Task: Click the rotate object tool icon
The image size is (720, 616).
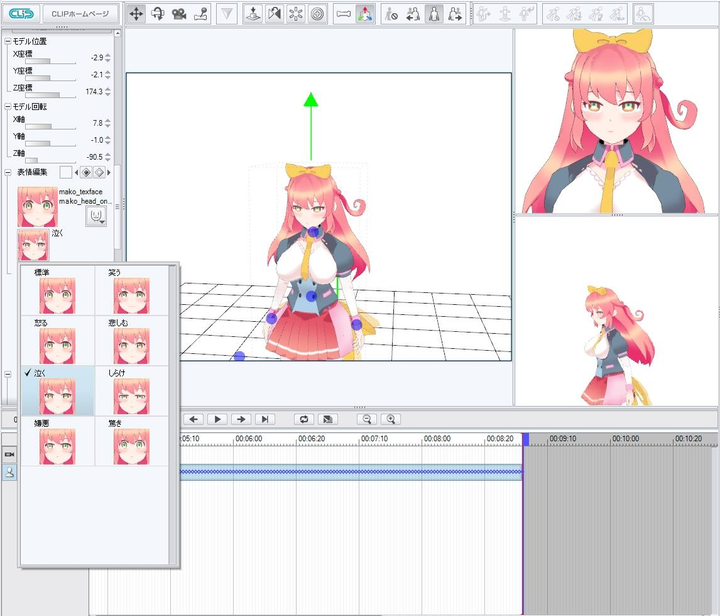Action: coord(157,14)
